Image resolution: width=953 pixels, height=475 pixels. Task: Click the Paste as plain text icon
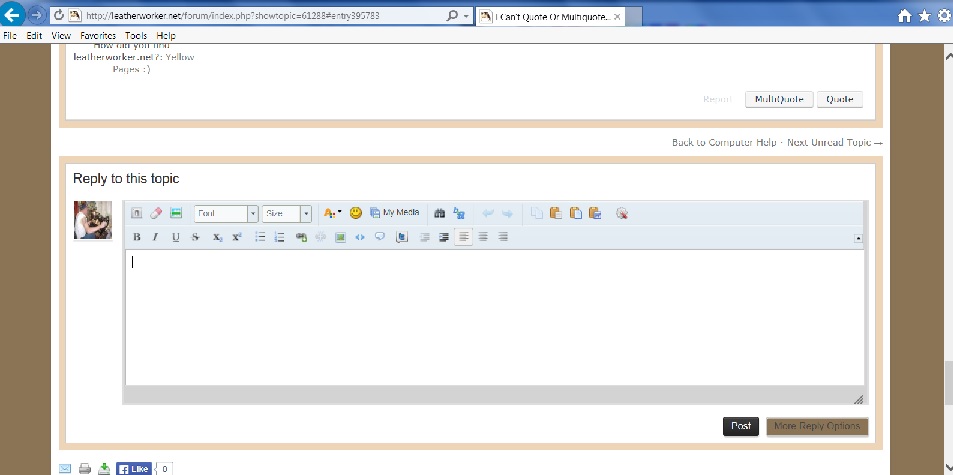[x=576, y=213]
